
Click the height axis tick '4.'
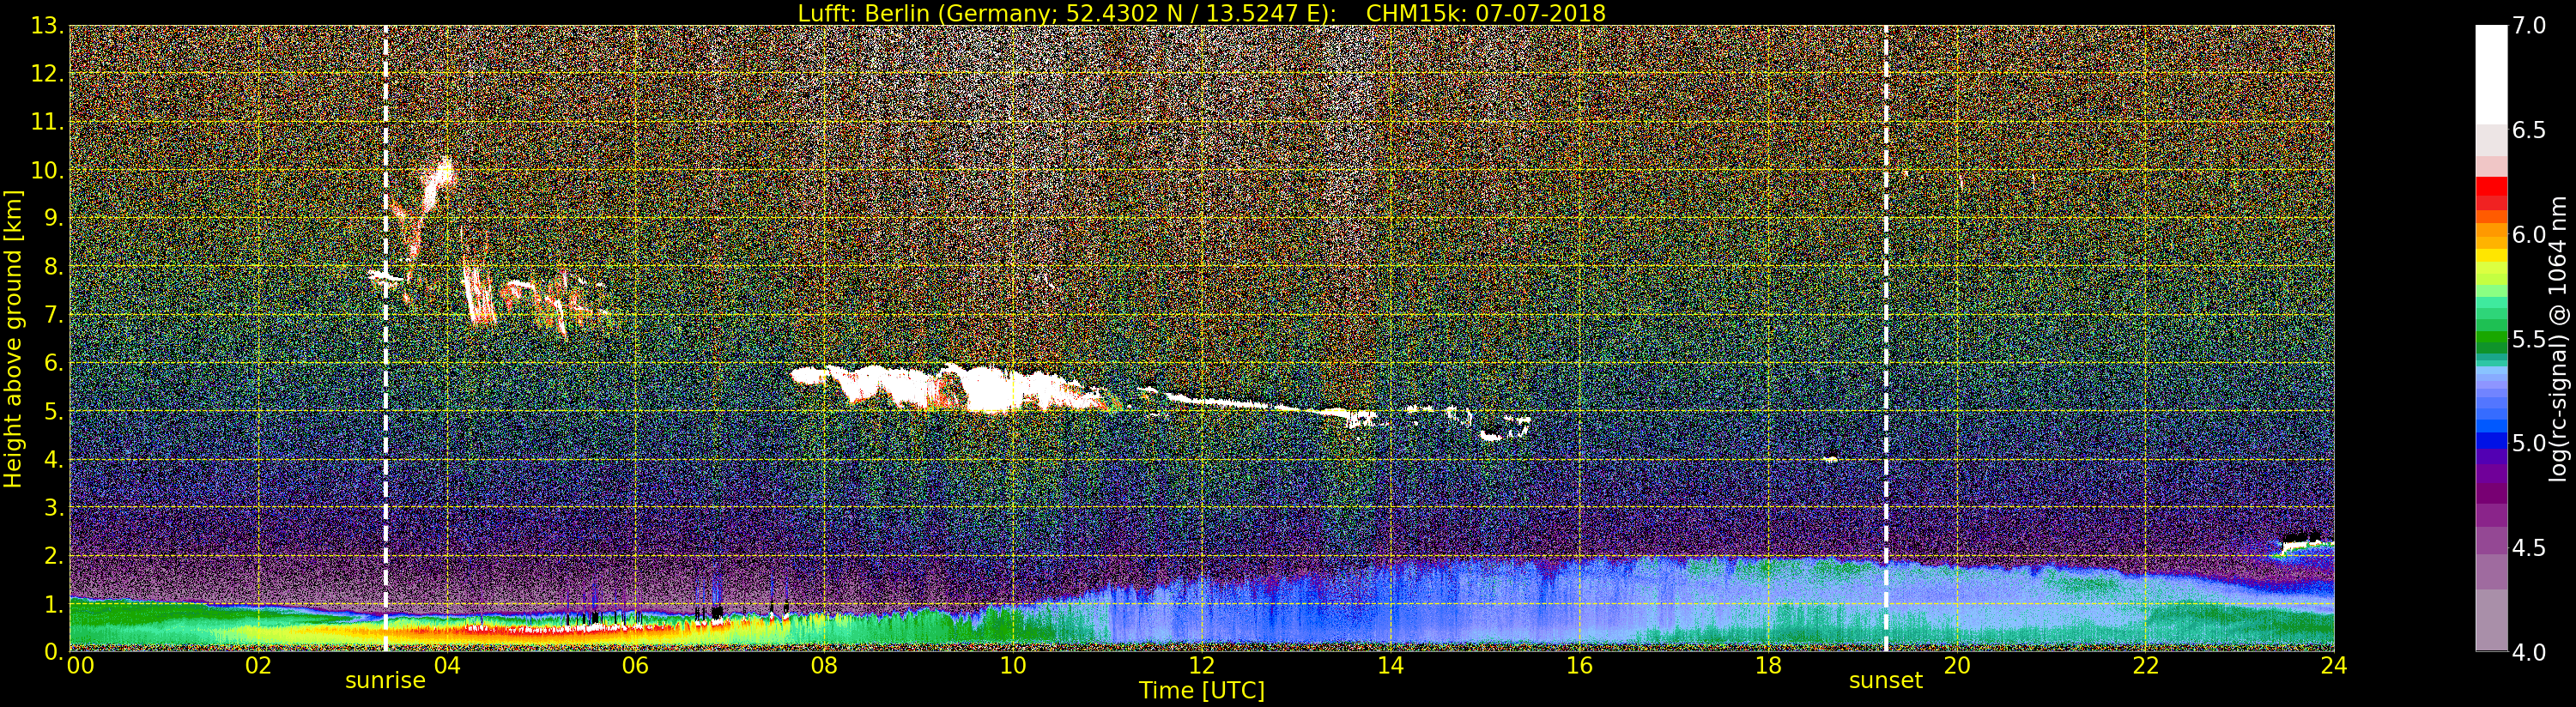tap(53, 460)
